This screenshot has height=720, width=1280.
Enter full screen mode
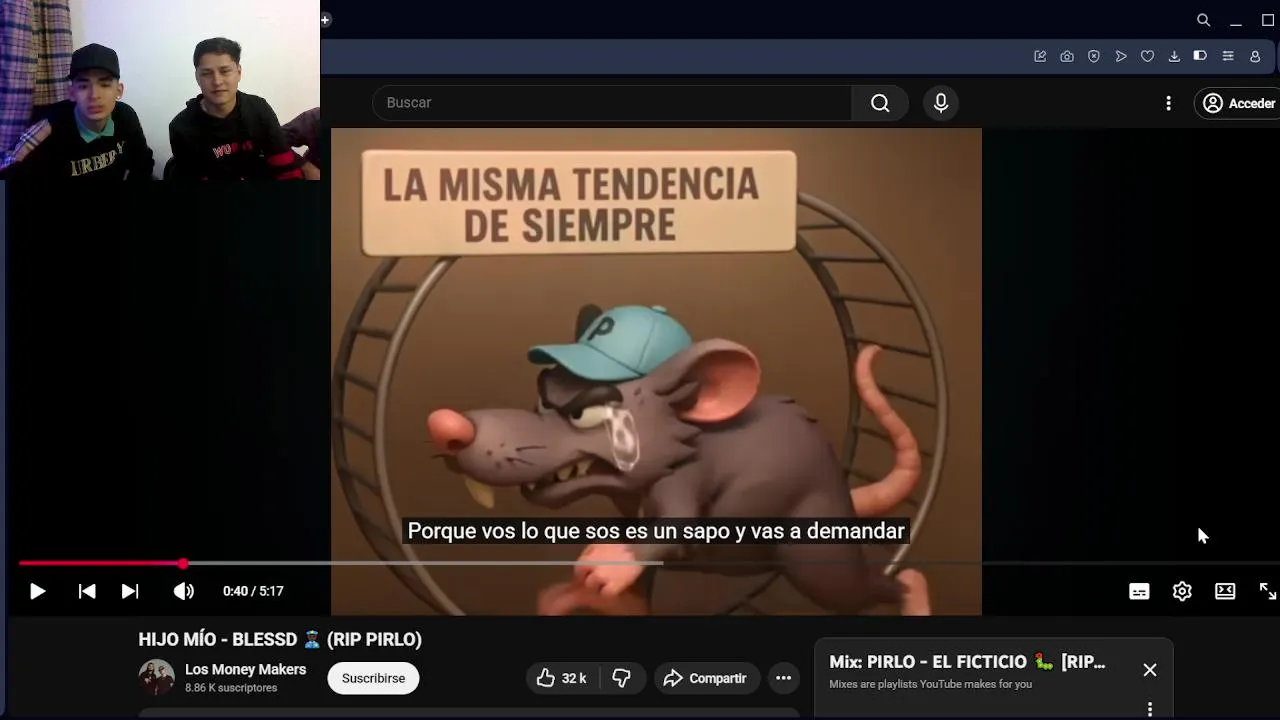tap(1268, 591)
